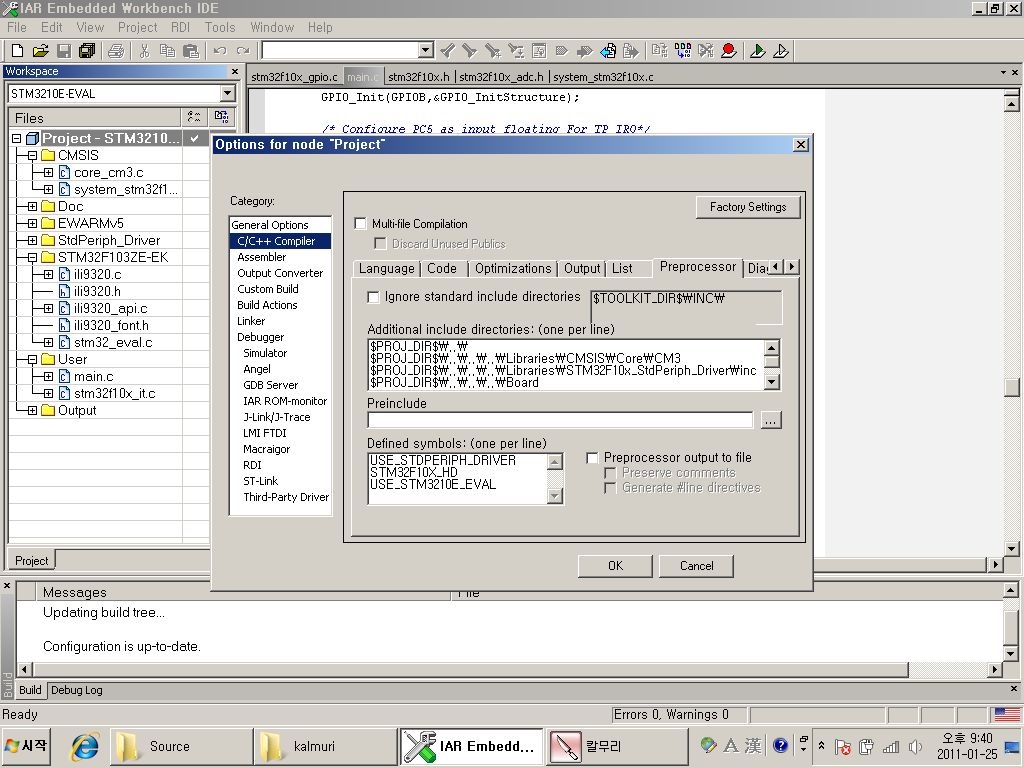
Task: Select the Debug Log tab
Action: pyautogui.click(x=76, y=690)
